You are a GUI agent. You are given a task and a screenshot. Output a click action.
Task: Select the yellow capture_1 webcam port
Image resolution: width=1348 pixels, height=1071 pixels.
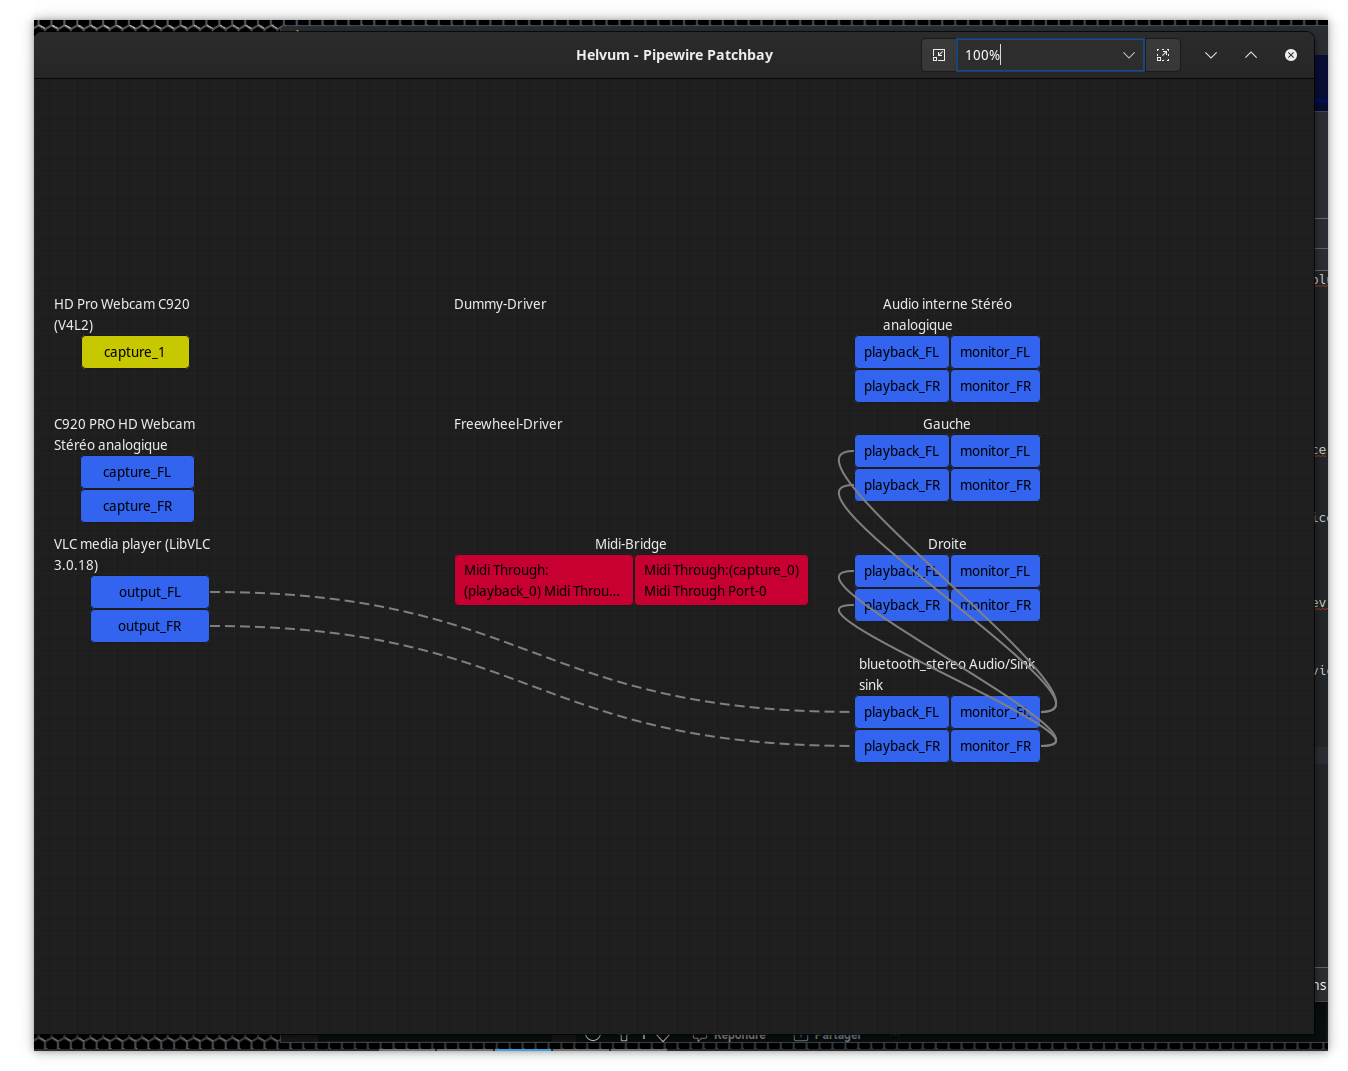(135, 352)
